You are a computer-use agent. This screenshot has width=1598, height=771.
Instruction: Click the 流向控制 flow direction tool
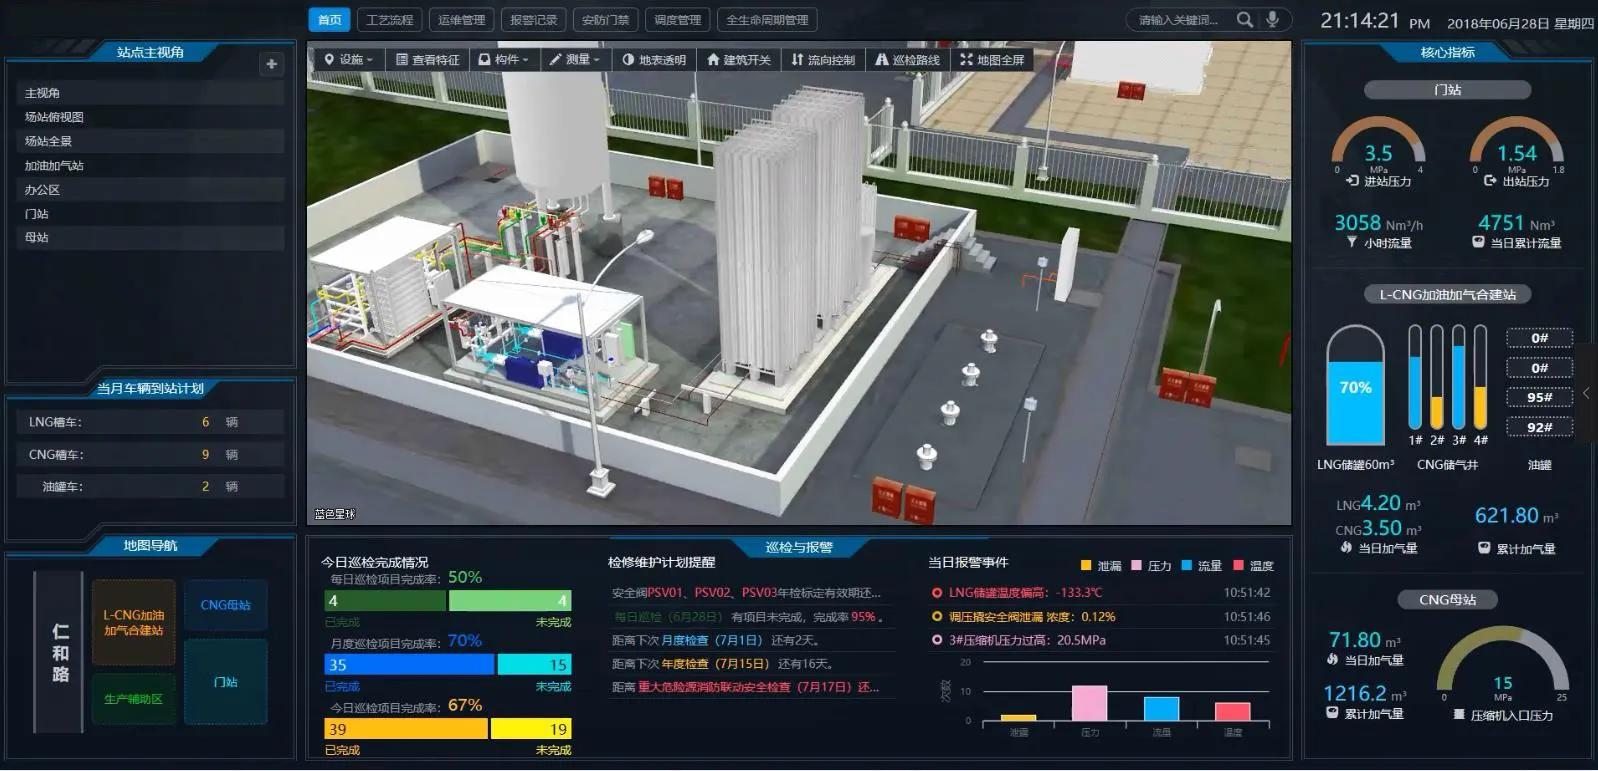822,60
